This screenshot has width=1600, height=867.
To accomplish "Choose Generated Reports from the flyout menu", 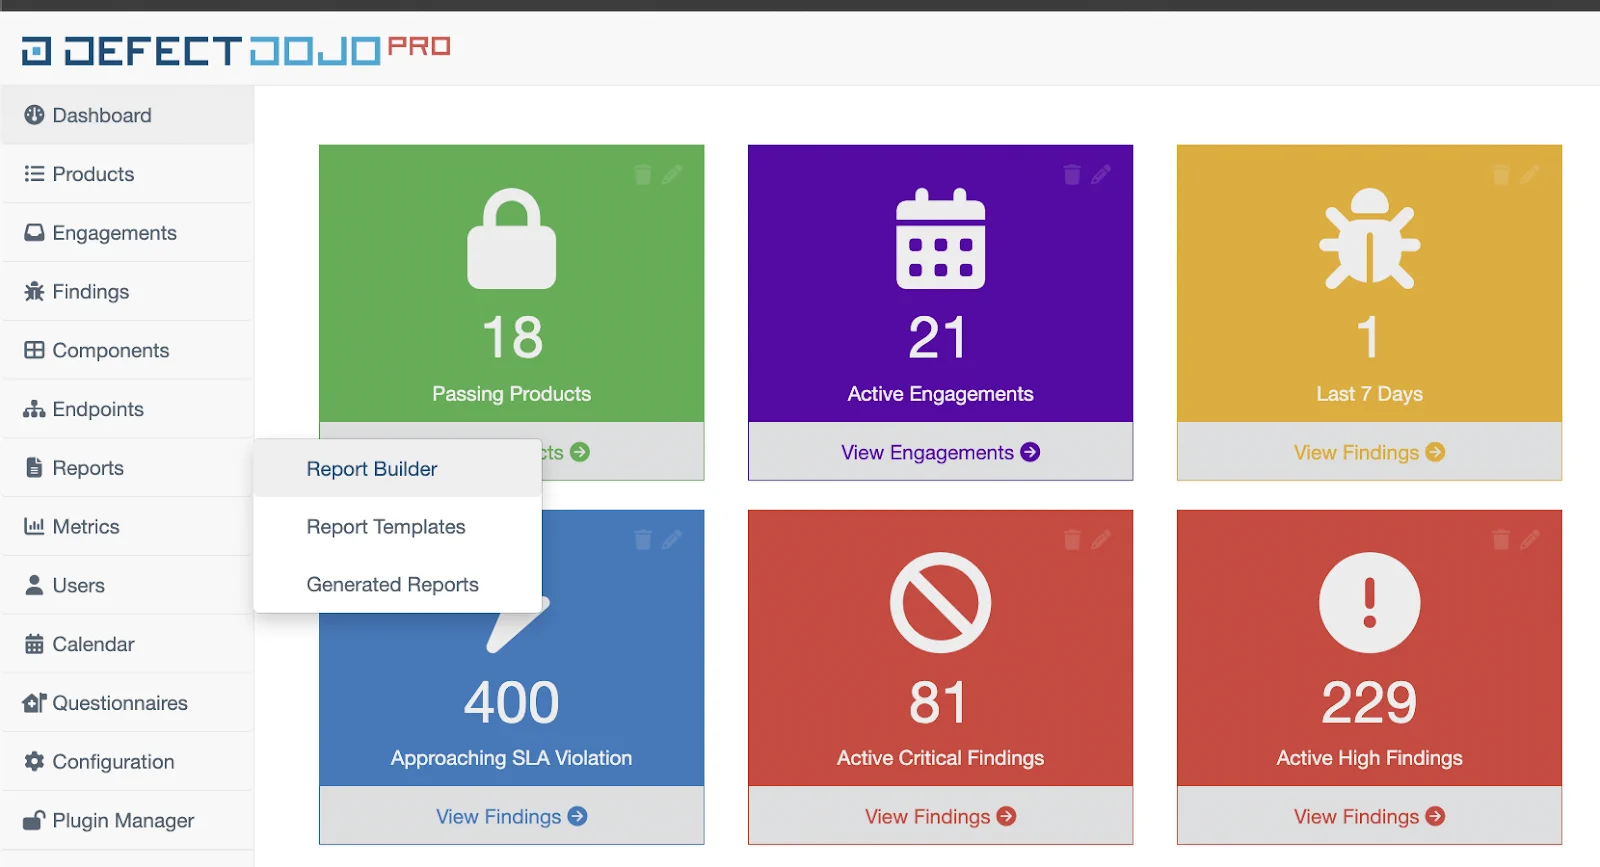I will tap(392, 585).
